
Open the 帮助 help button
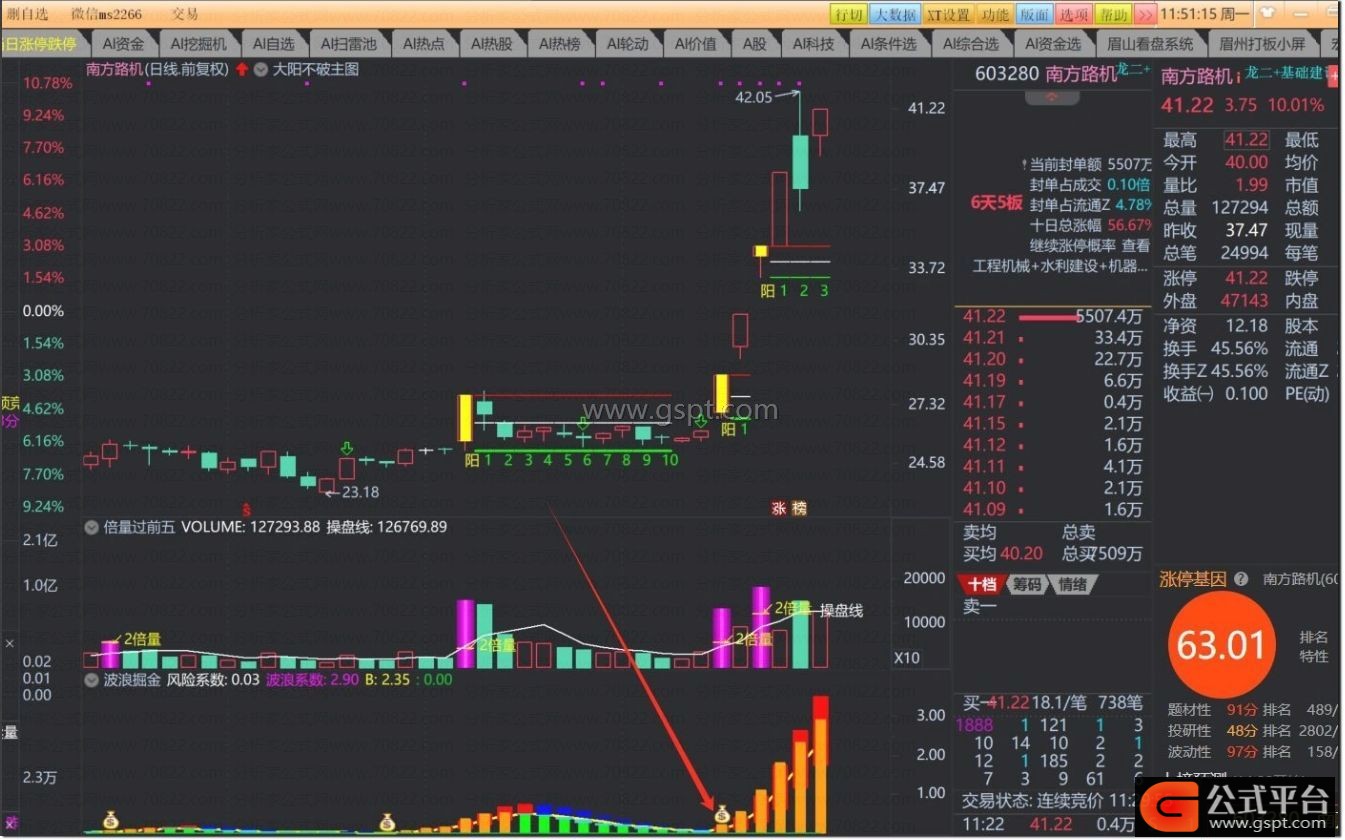coord(1114,14)
